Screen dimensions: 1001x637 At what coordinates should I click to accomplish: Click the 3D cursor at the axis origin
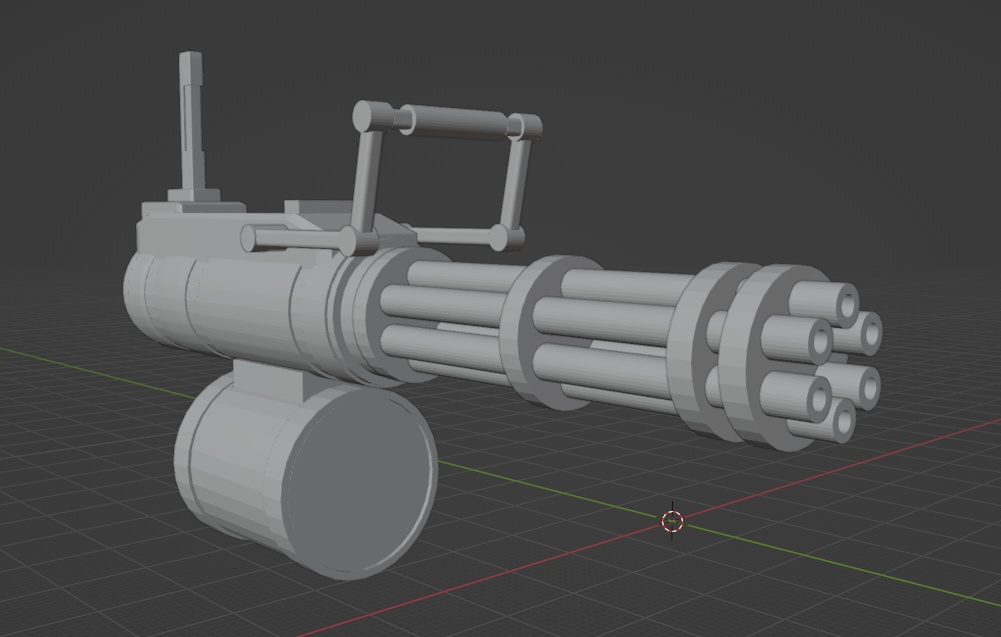pos(672,521)
